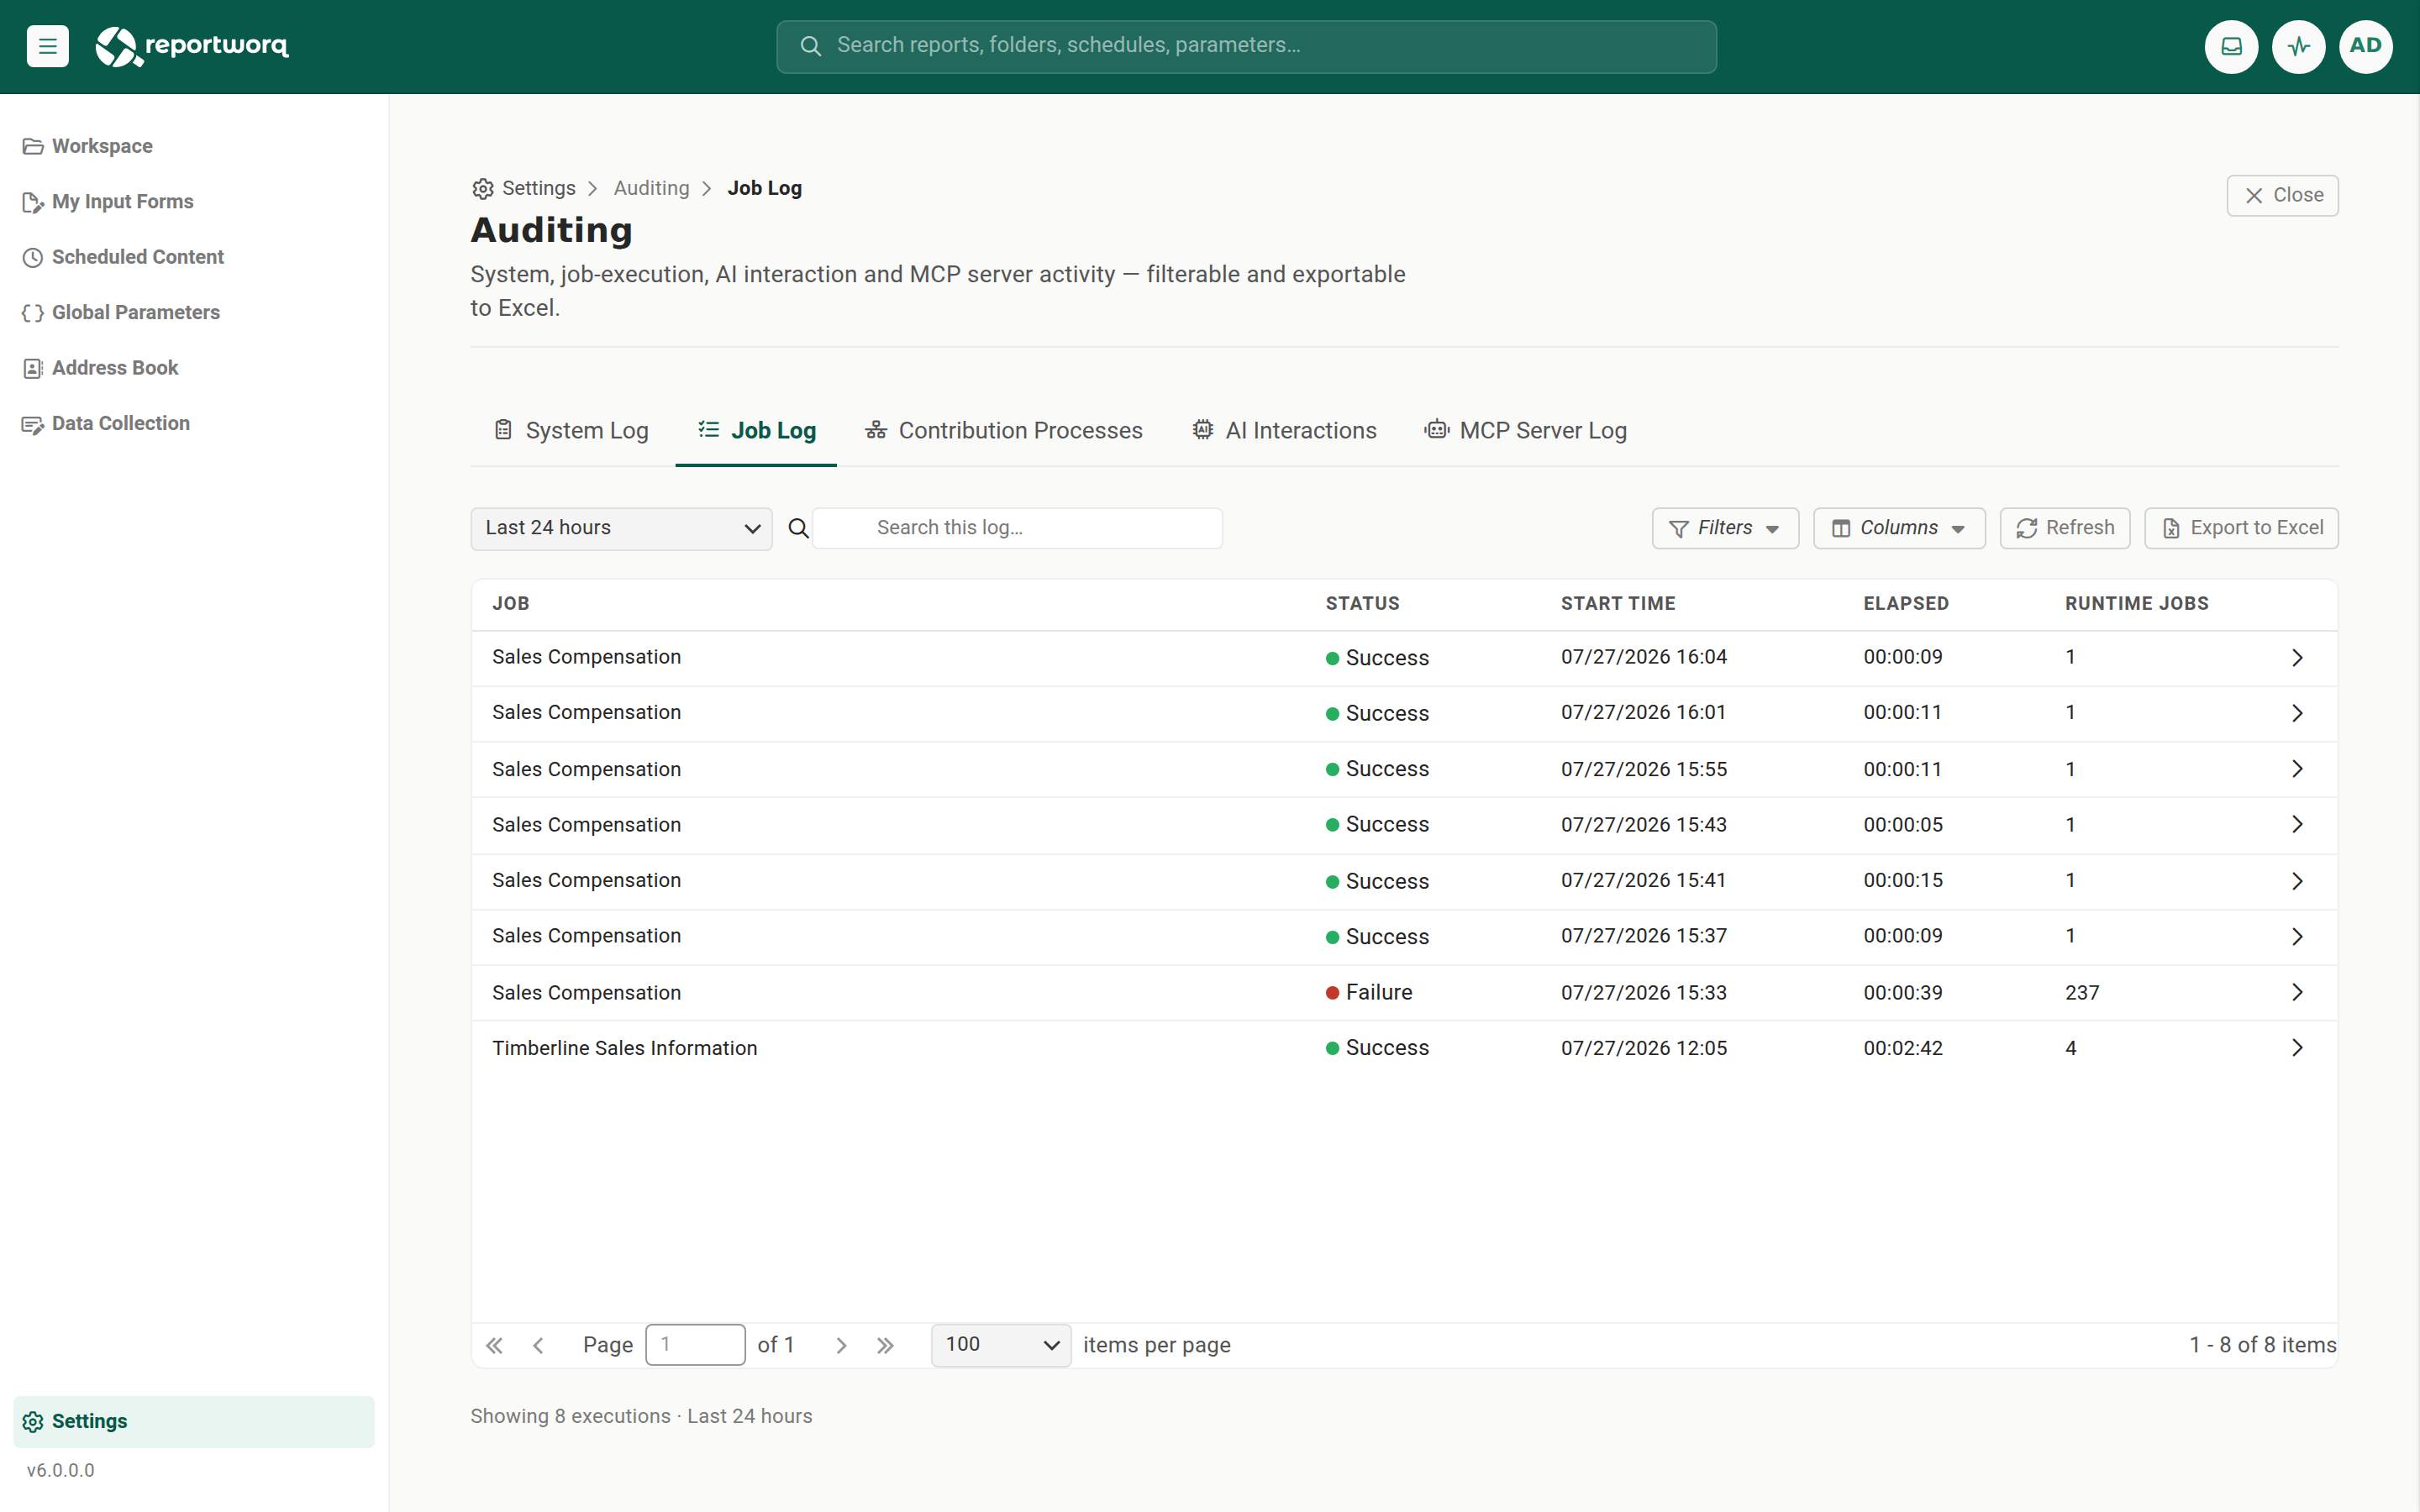Open the Filters dropdown
Image resolution: width=2420 pixels, height=1512 pixels.
pos(1725,528)
